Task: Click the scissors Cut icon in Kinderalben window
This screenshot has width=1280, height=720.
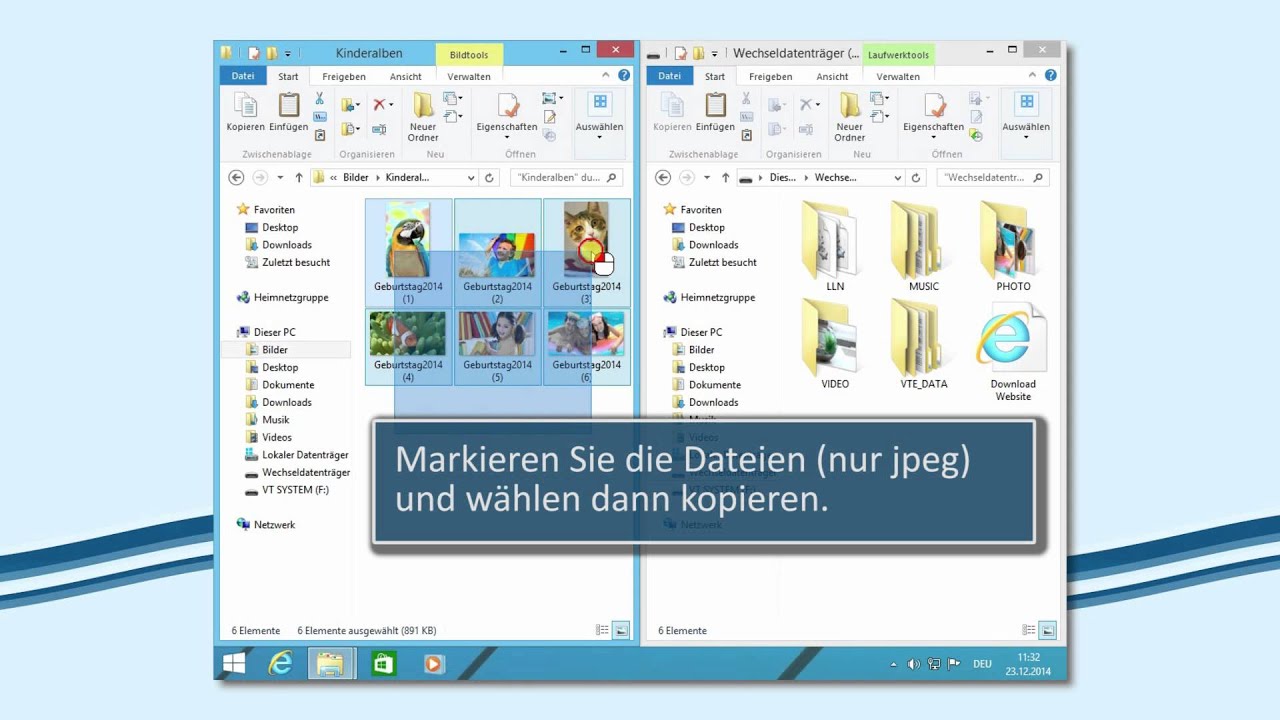Action: click(x=319, y=98)
